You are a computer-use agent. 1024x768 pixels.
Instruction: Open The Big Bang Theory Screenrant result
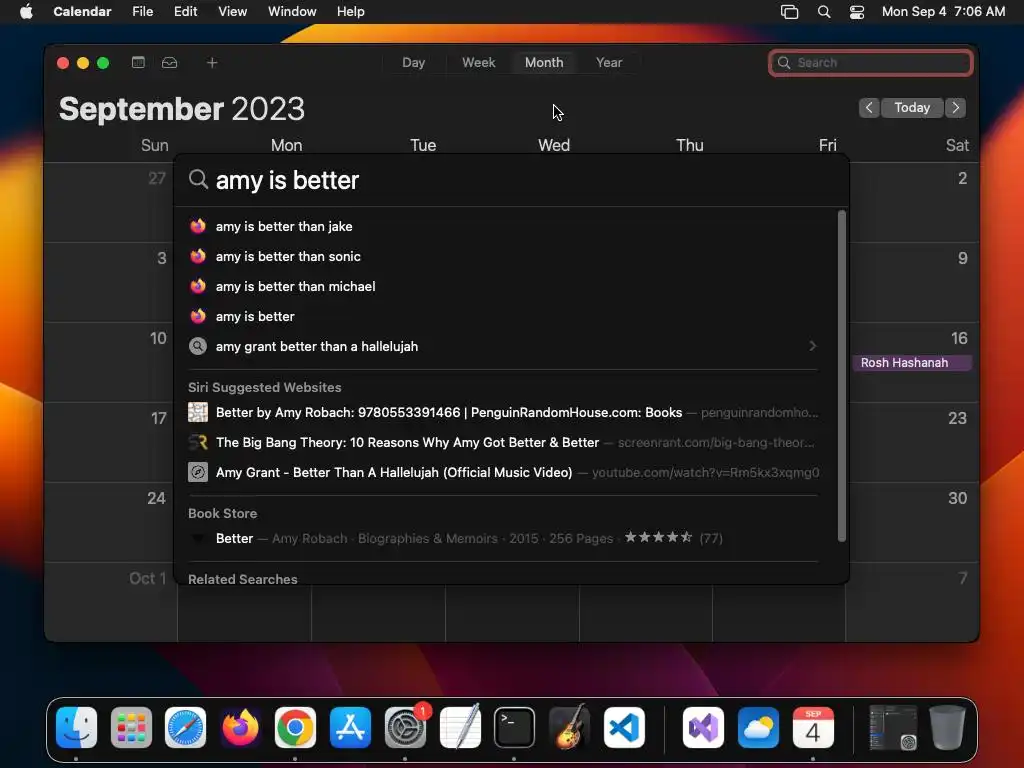tap(503, 443)
